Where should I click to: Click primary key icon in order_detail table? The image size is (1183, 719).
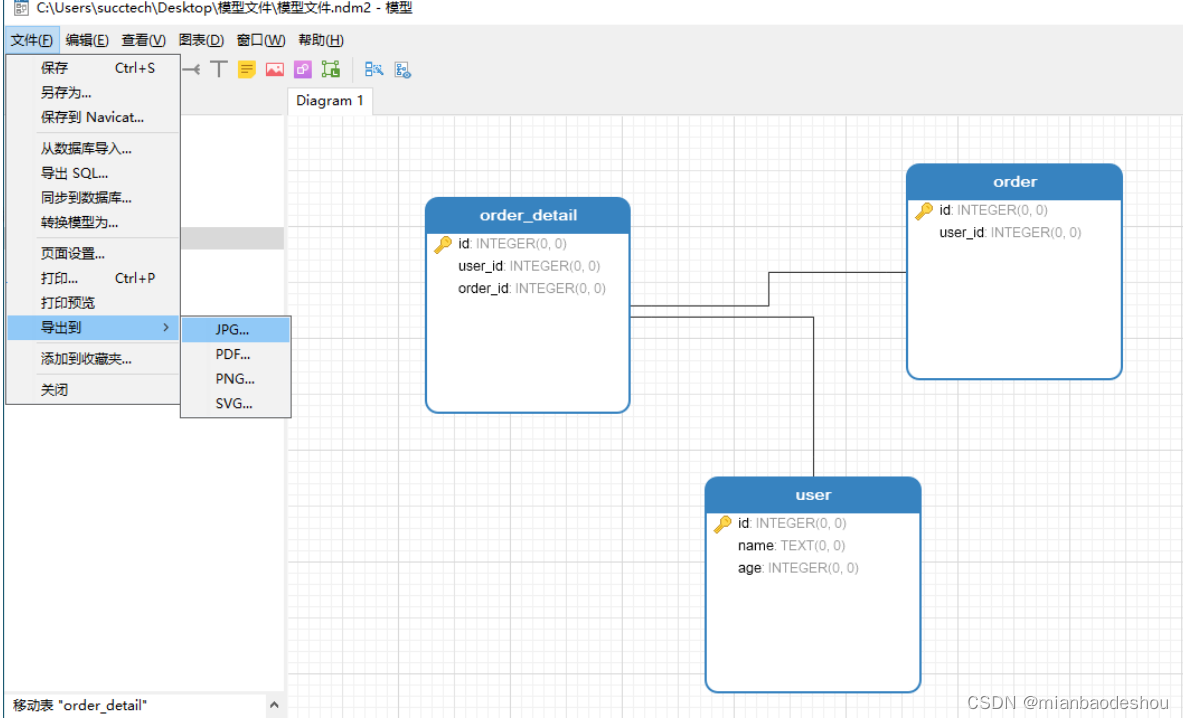pyautogui.click(x=443, y=244)
